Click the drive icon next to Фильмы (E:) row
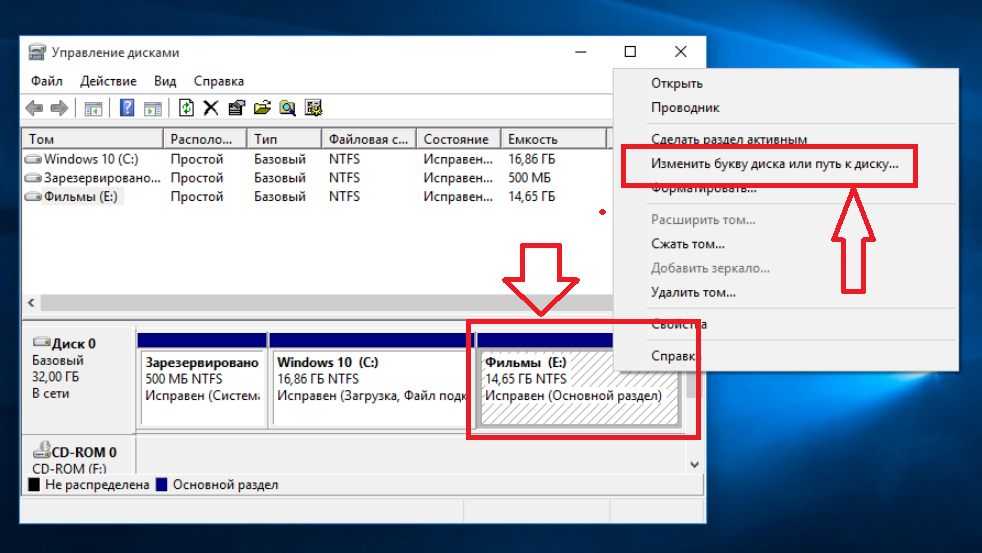 point(33,197)
